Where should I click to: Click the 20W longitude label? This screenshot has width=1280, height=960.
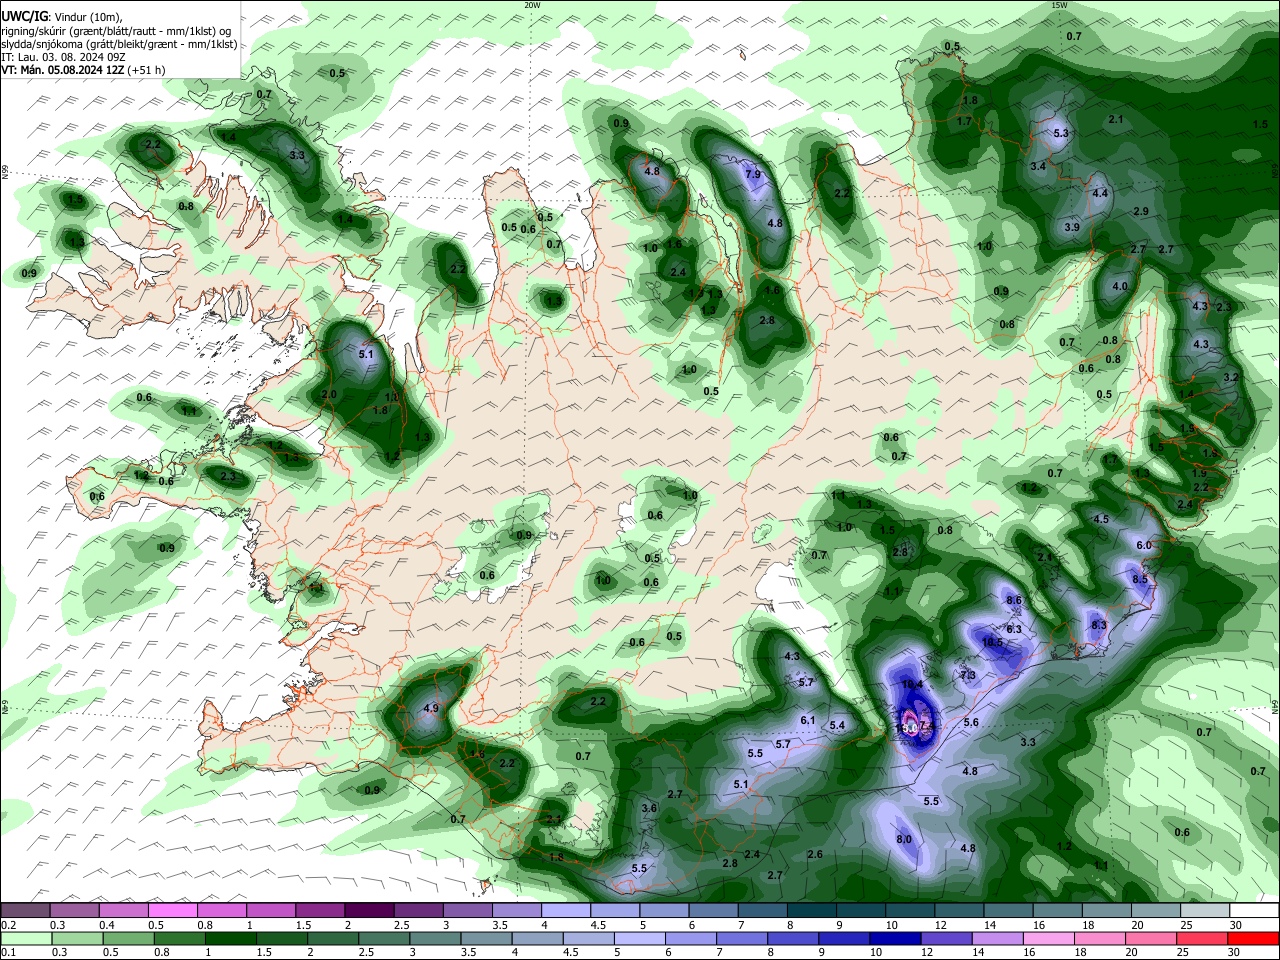(x=532, y=5)
